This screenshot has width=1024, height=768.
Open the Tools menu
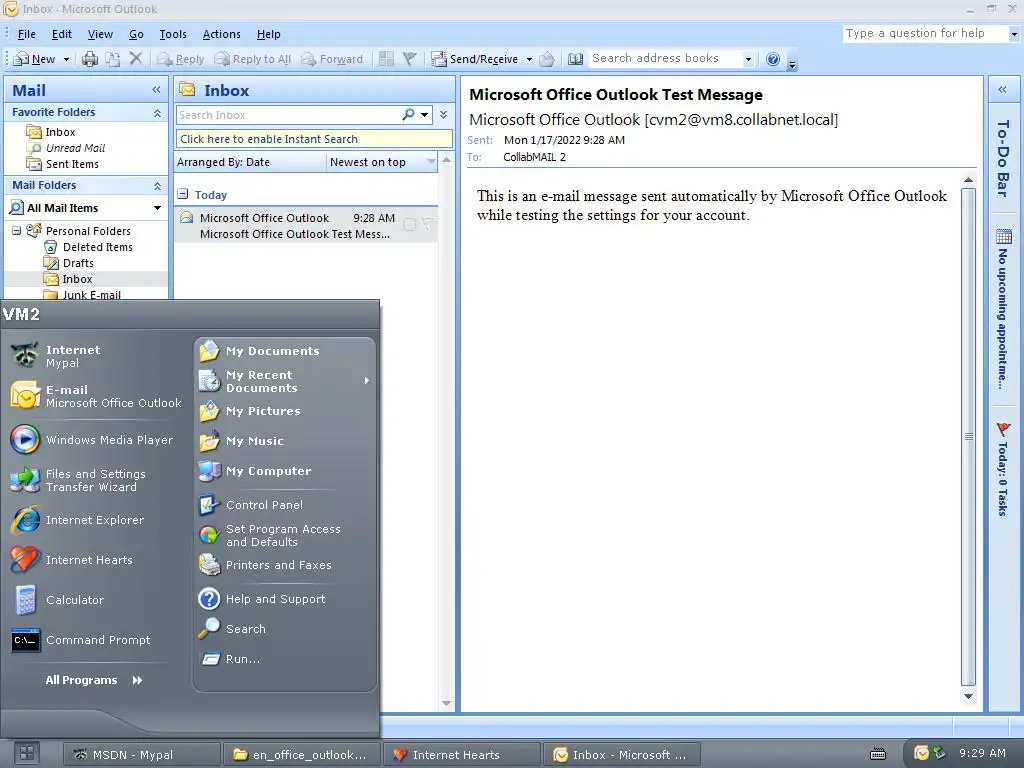pos(173,34)
